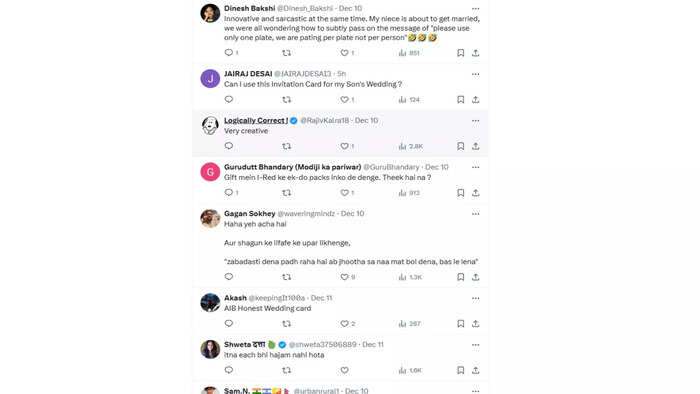Like Shweta's tweet
700x394 pixels.
pyautogui.click(x=345, y=370)
